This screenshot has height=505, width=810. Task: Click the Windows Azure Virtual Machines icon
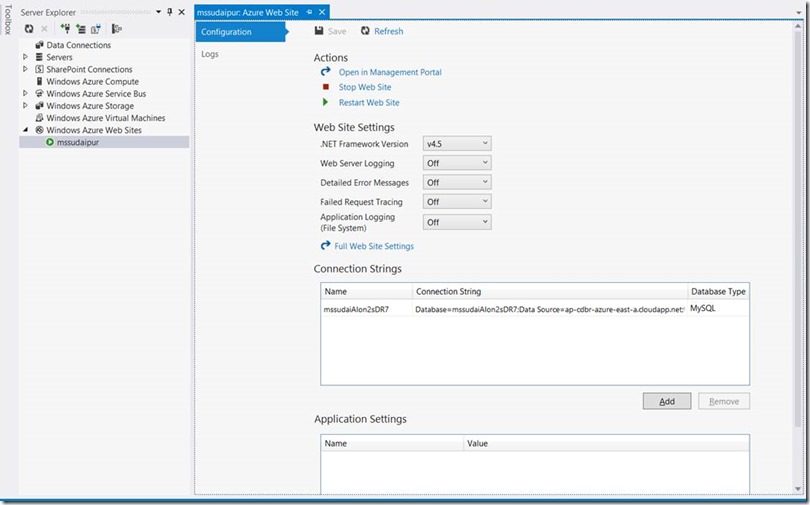pyautogui.click(x=39, y=118)
